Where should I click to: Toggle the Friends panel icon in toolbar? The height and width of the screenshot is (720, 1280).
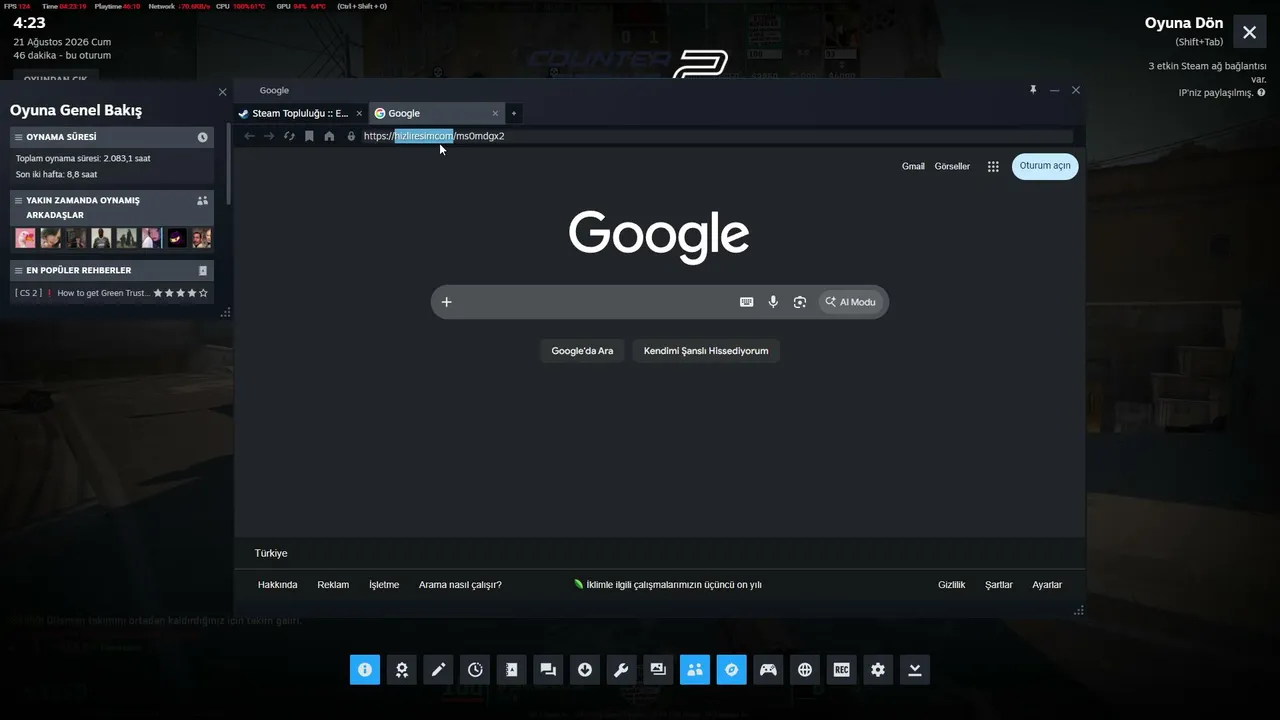tap(695, 670)
